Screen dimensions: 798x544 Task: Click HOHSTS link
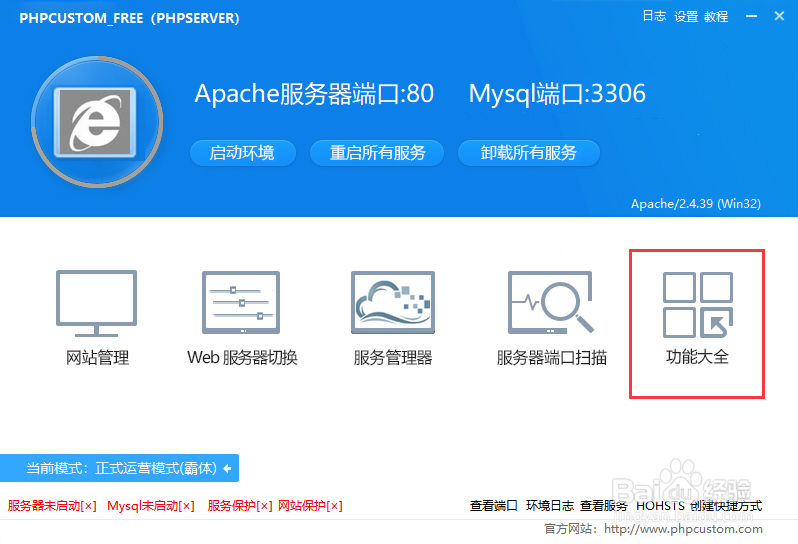point(660,506)
